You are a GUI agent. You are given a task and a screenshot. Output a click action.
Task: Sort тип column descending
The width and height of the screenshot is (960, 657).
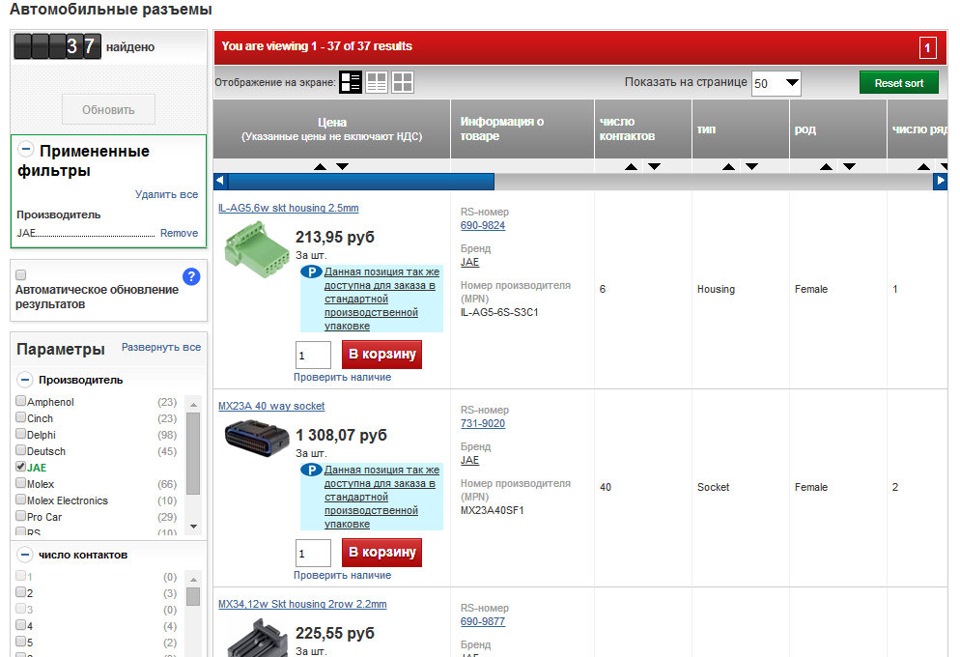[x=752, y=167]
